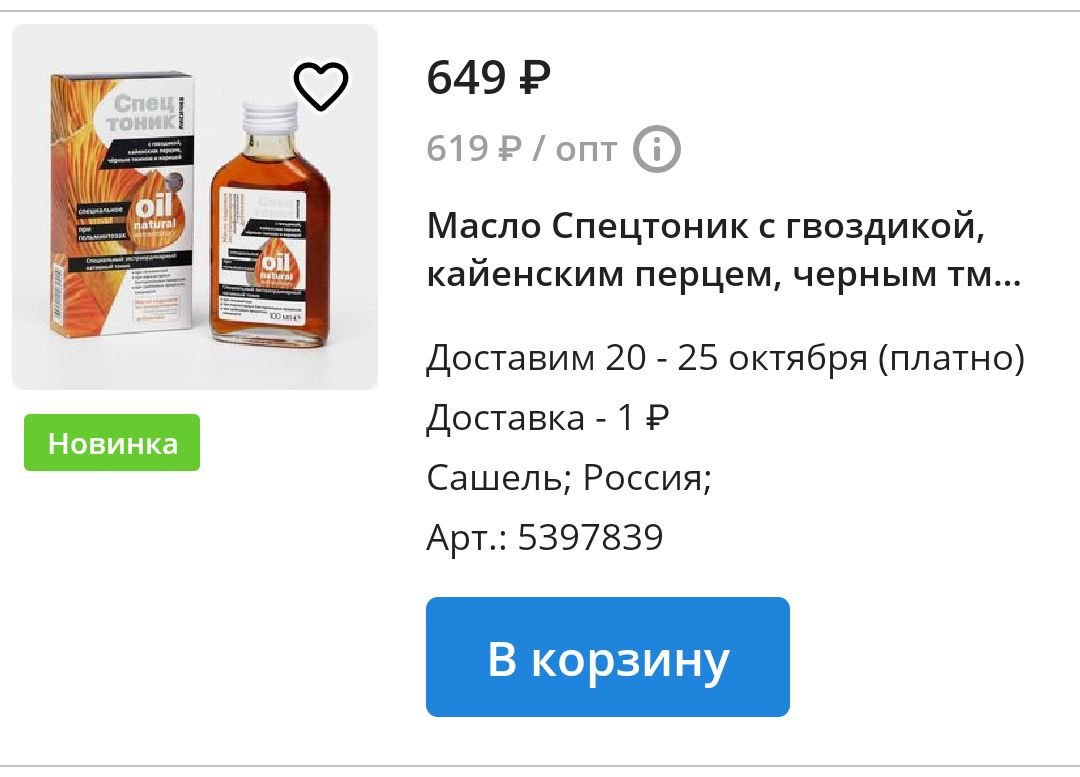Open wholesale price info icon
The width and height of the screenshot is (1080, 777).
click(656, 149)
